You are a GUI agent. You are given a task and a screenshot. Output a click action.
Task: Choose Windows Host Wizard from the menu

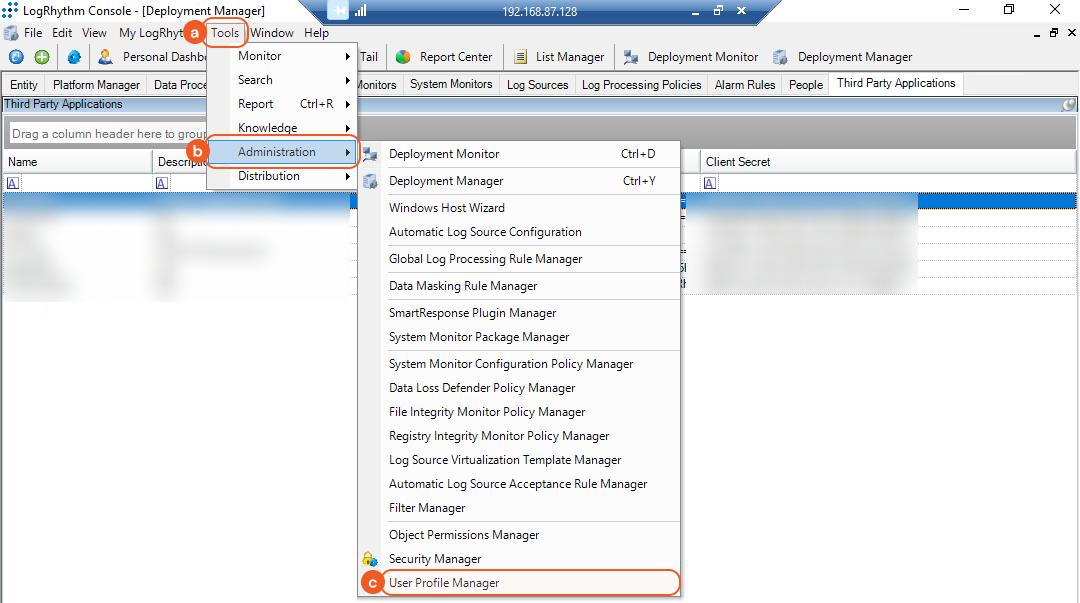pyautogui.click(x=446, y=208)
